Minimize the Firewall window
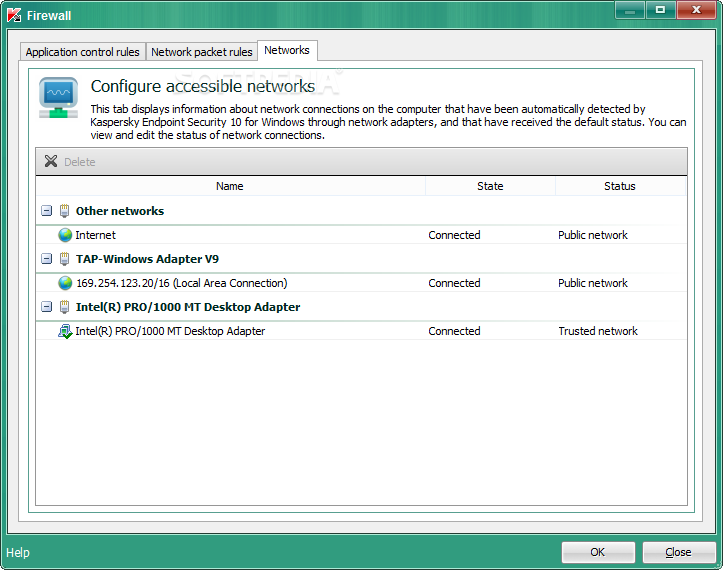This screenshot has width=723, height=570. (x=630, y=10)
